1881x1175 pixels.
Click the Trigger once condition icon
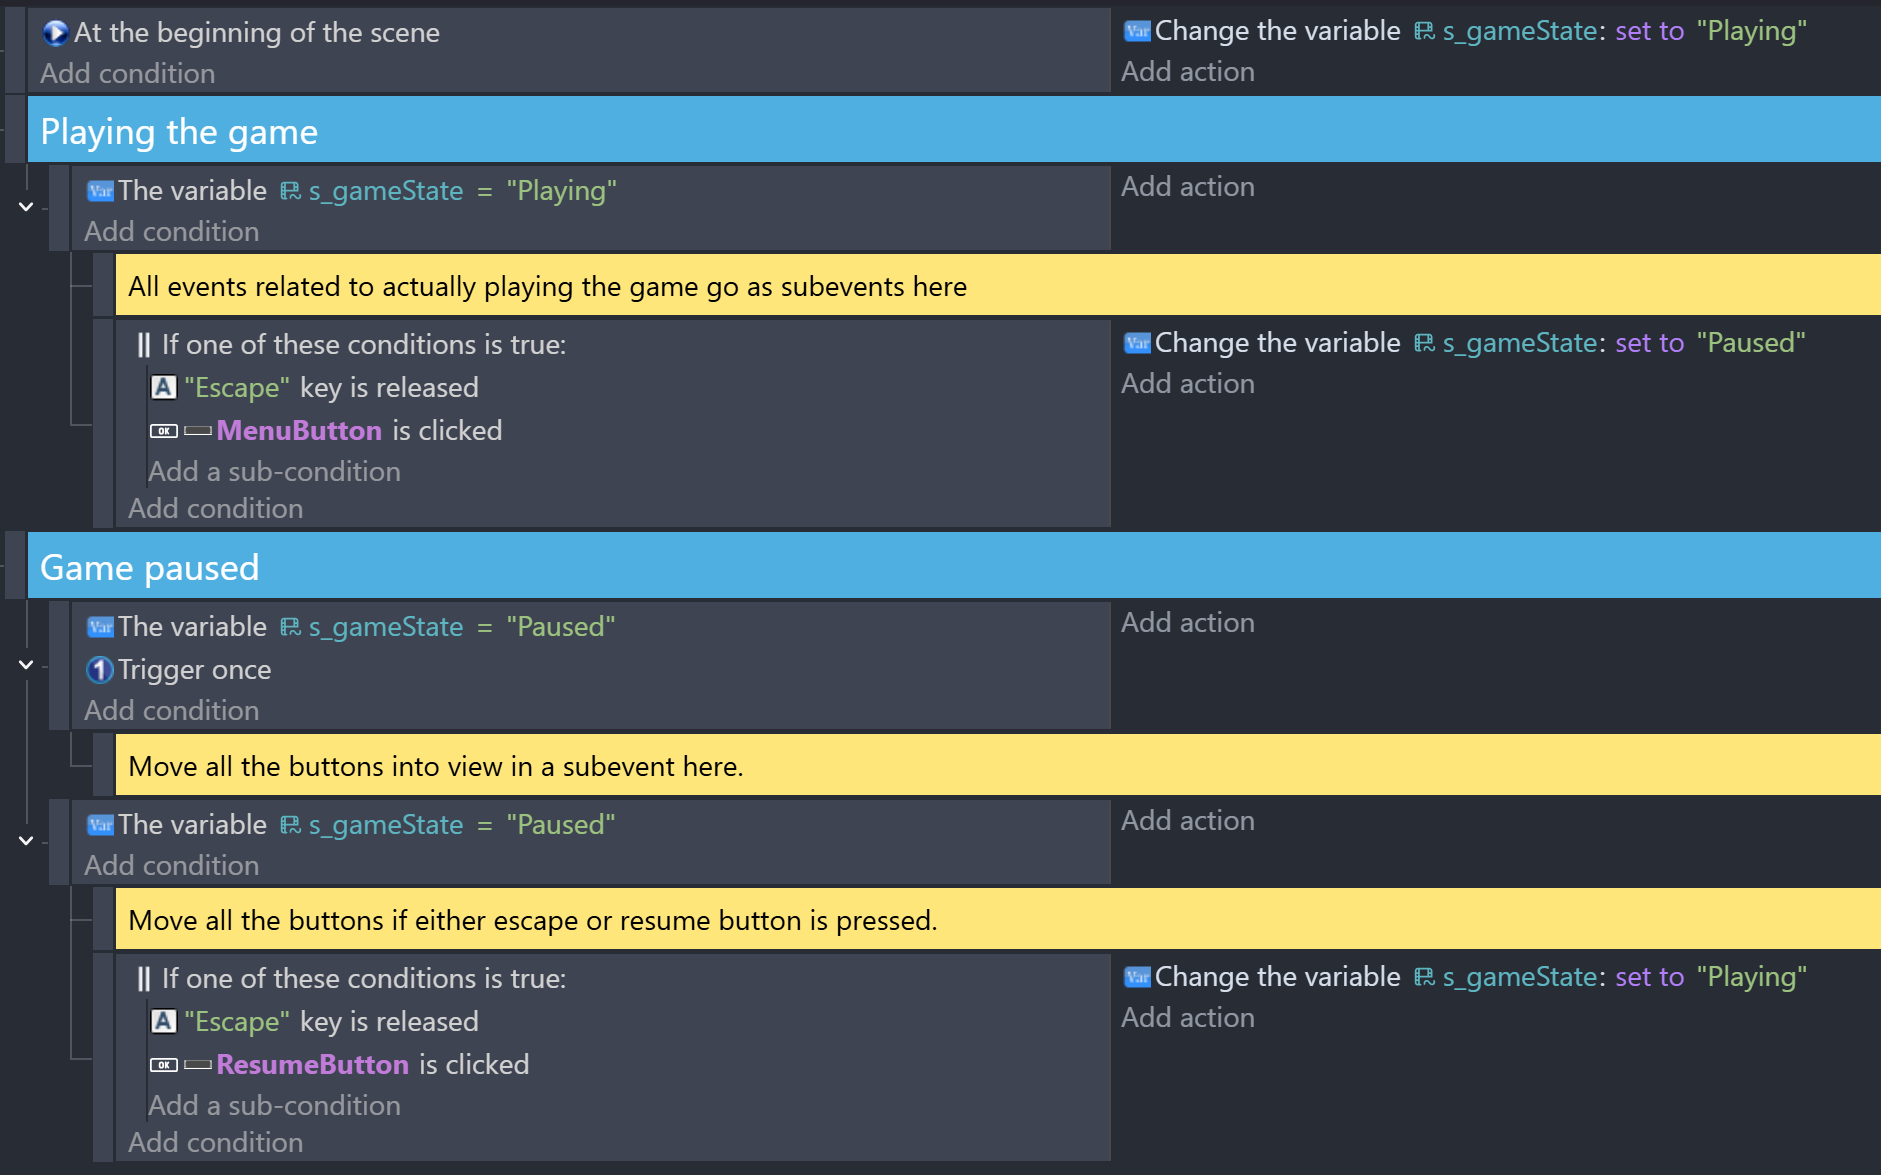coord(99,670)
